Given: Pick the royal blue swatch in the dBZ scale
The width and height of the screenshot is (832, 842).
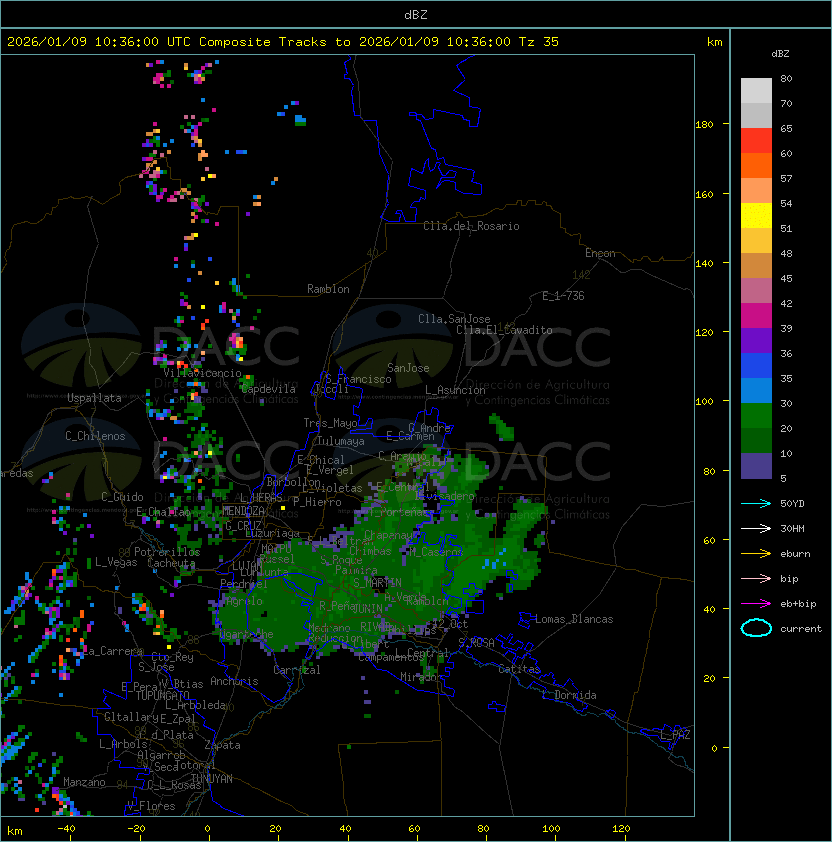Looking at the screenshot, I should point(756,366).
